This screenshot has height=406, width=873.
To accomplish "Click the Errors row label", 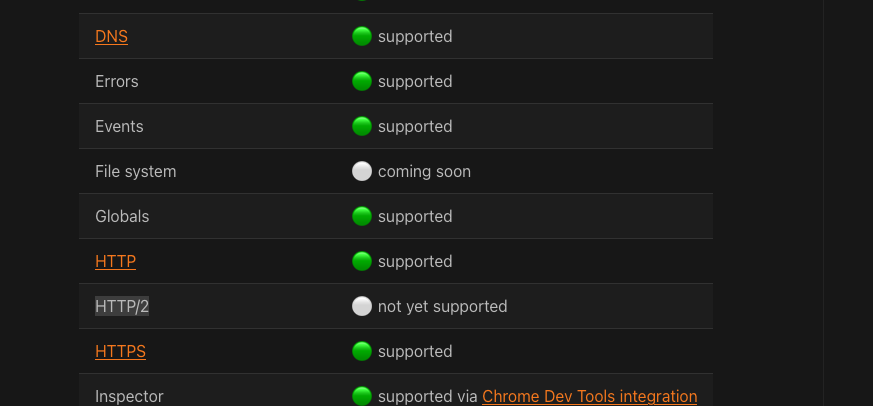I will tap(117, 82).
